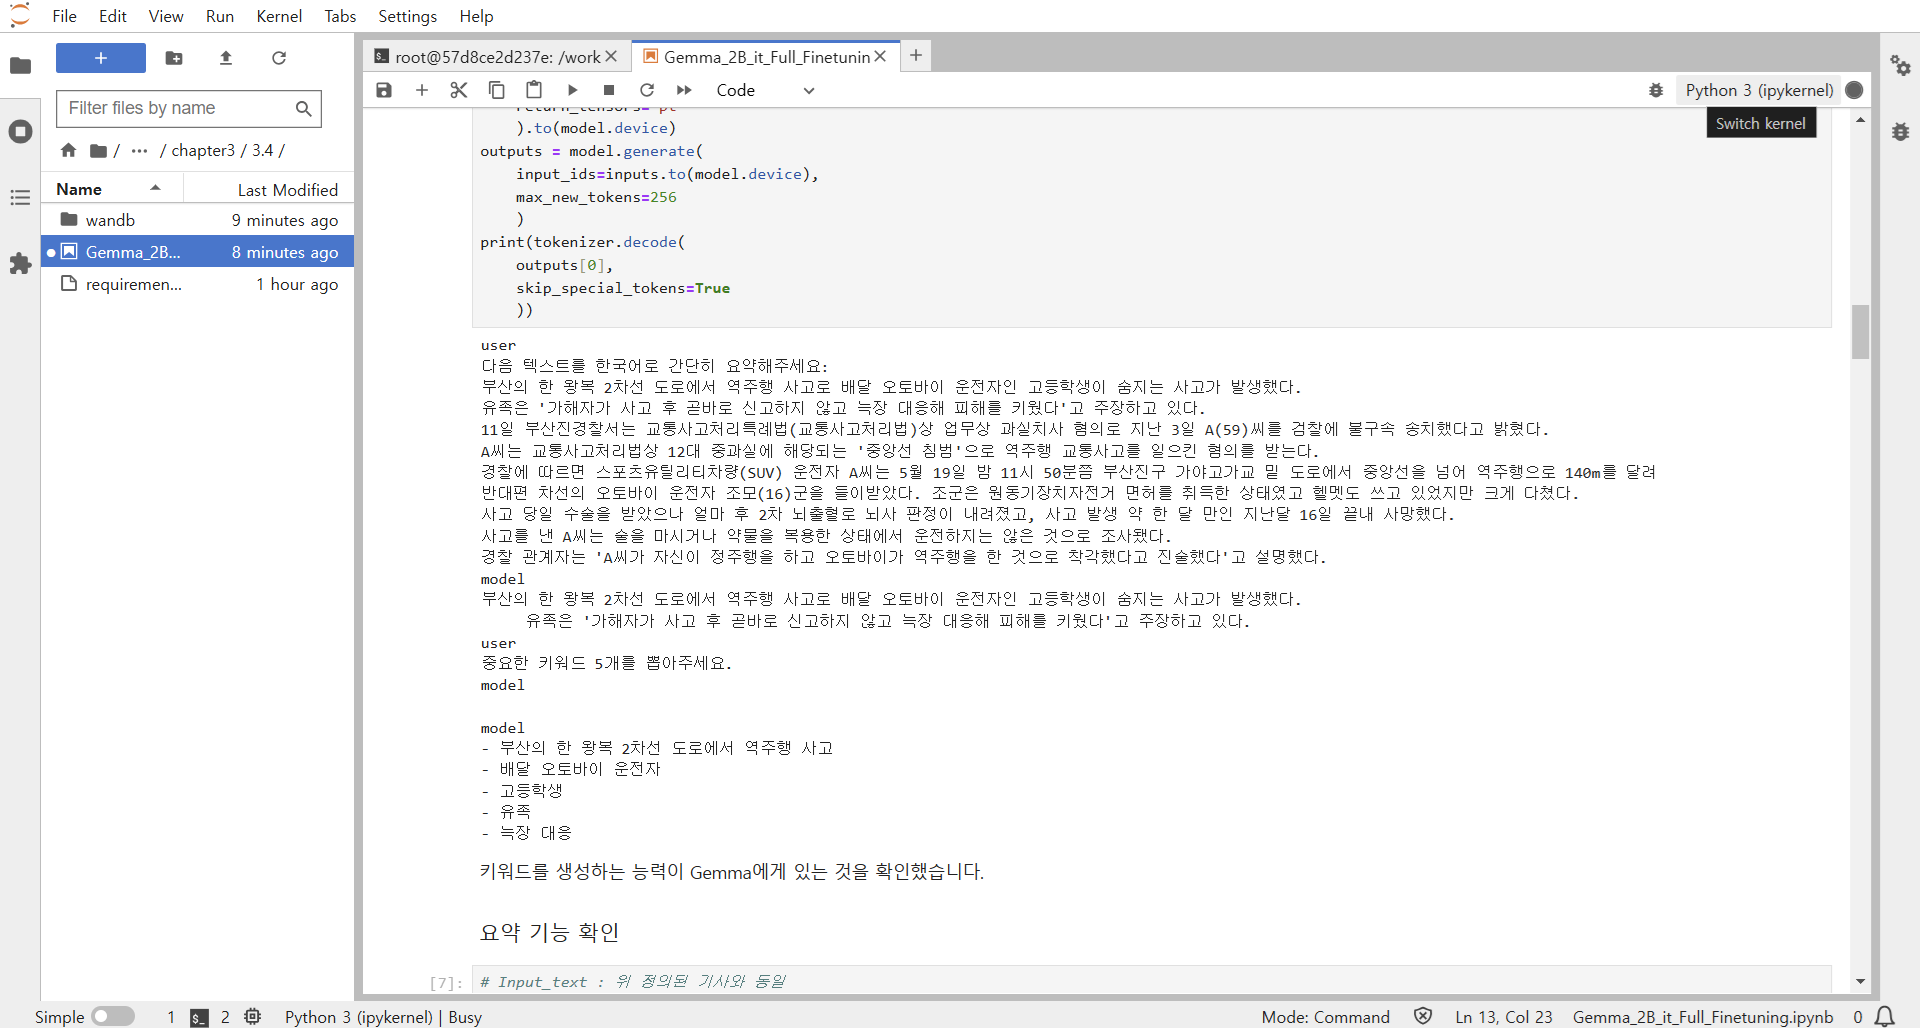Select the '요약 기능 확인' heading cell
The width and height of the screenshot is (1920, 1028).
(x=550, y=932)
